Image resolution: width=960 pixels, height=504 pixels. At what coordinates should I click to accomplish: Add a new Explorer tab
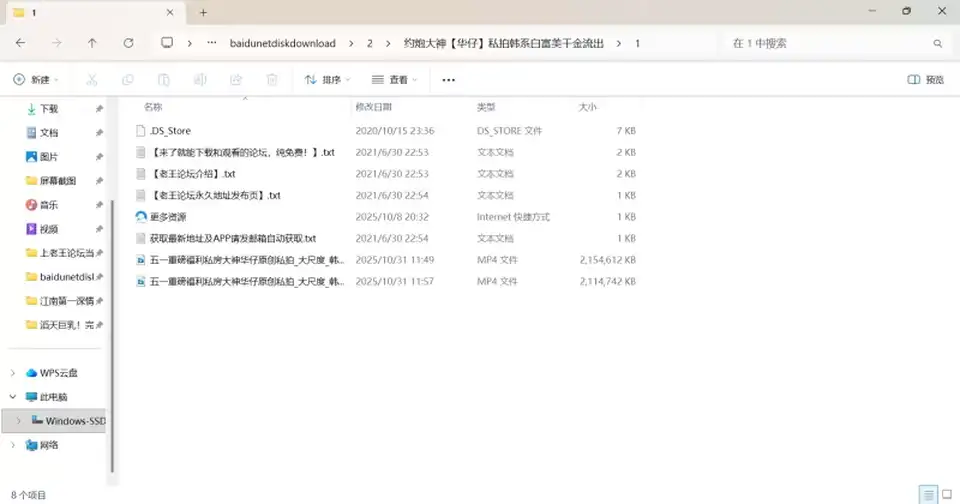click(x=203, y=12)
